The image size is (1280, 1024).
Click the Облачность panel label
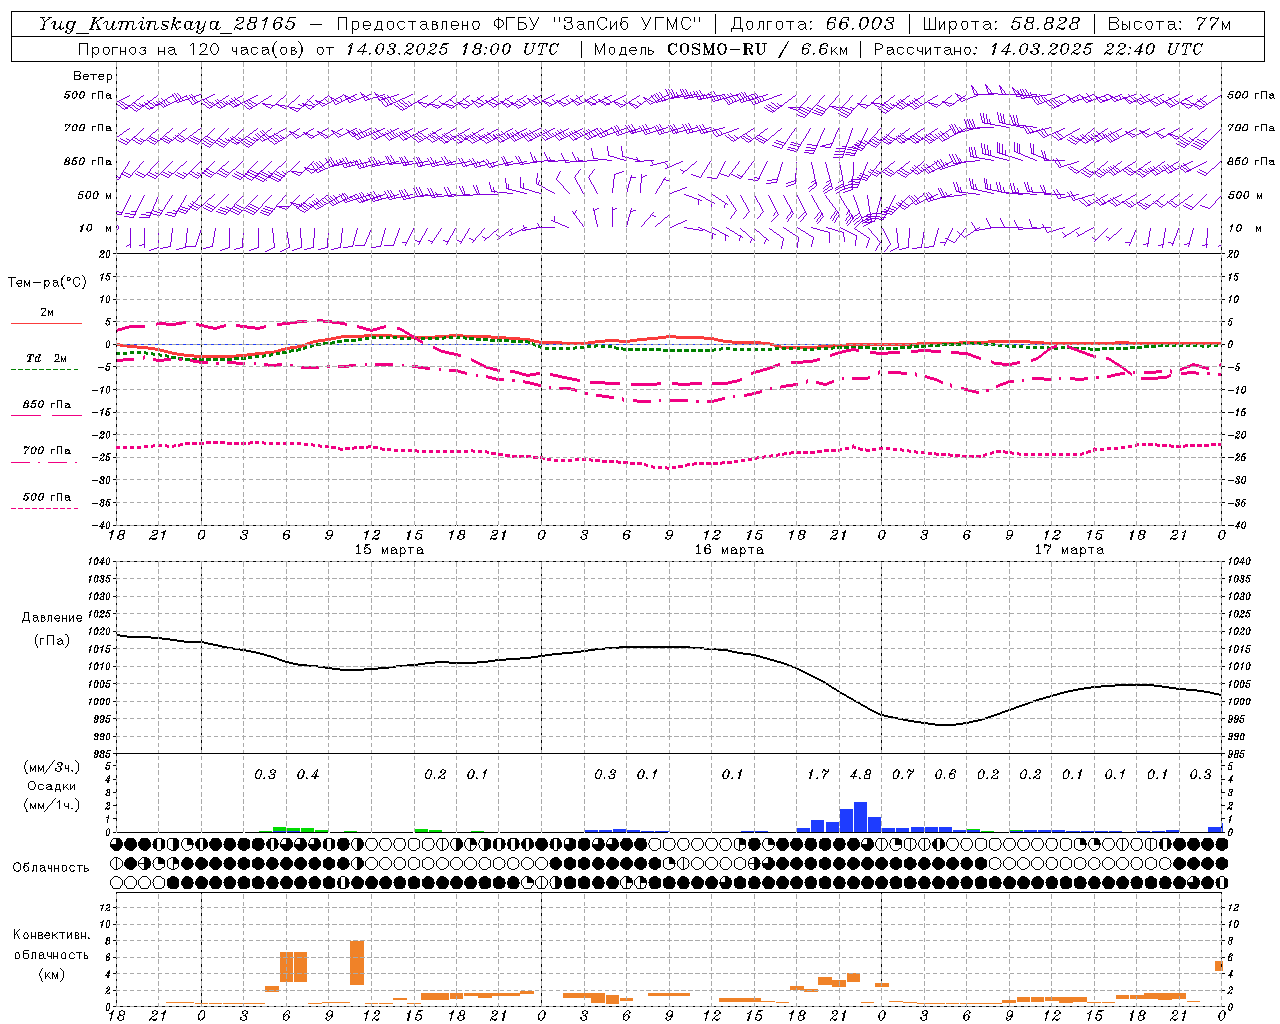tap(51, 868)
